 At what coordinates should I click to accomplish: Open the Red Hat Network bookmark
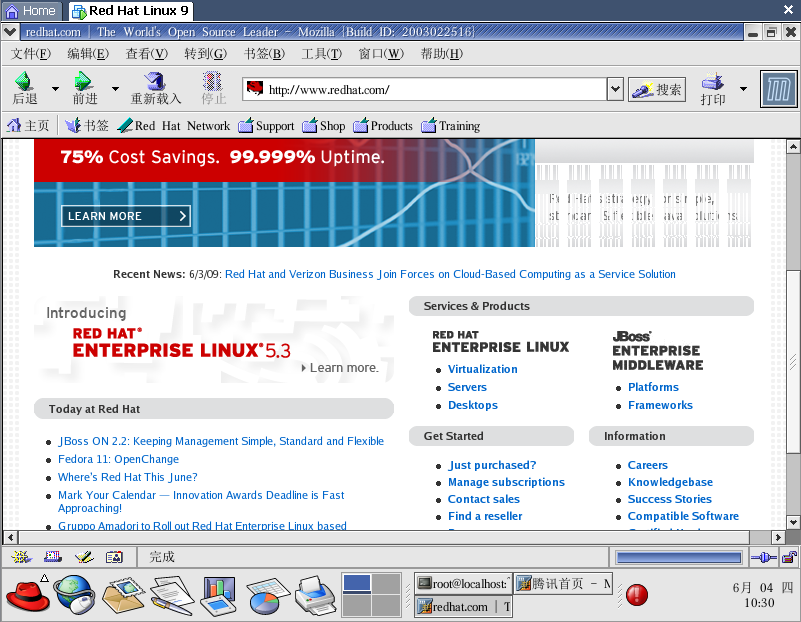174,126
